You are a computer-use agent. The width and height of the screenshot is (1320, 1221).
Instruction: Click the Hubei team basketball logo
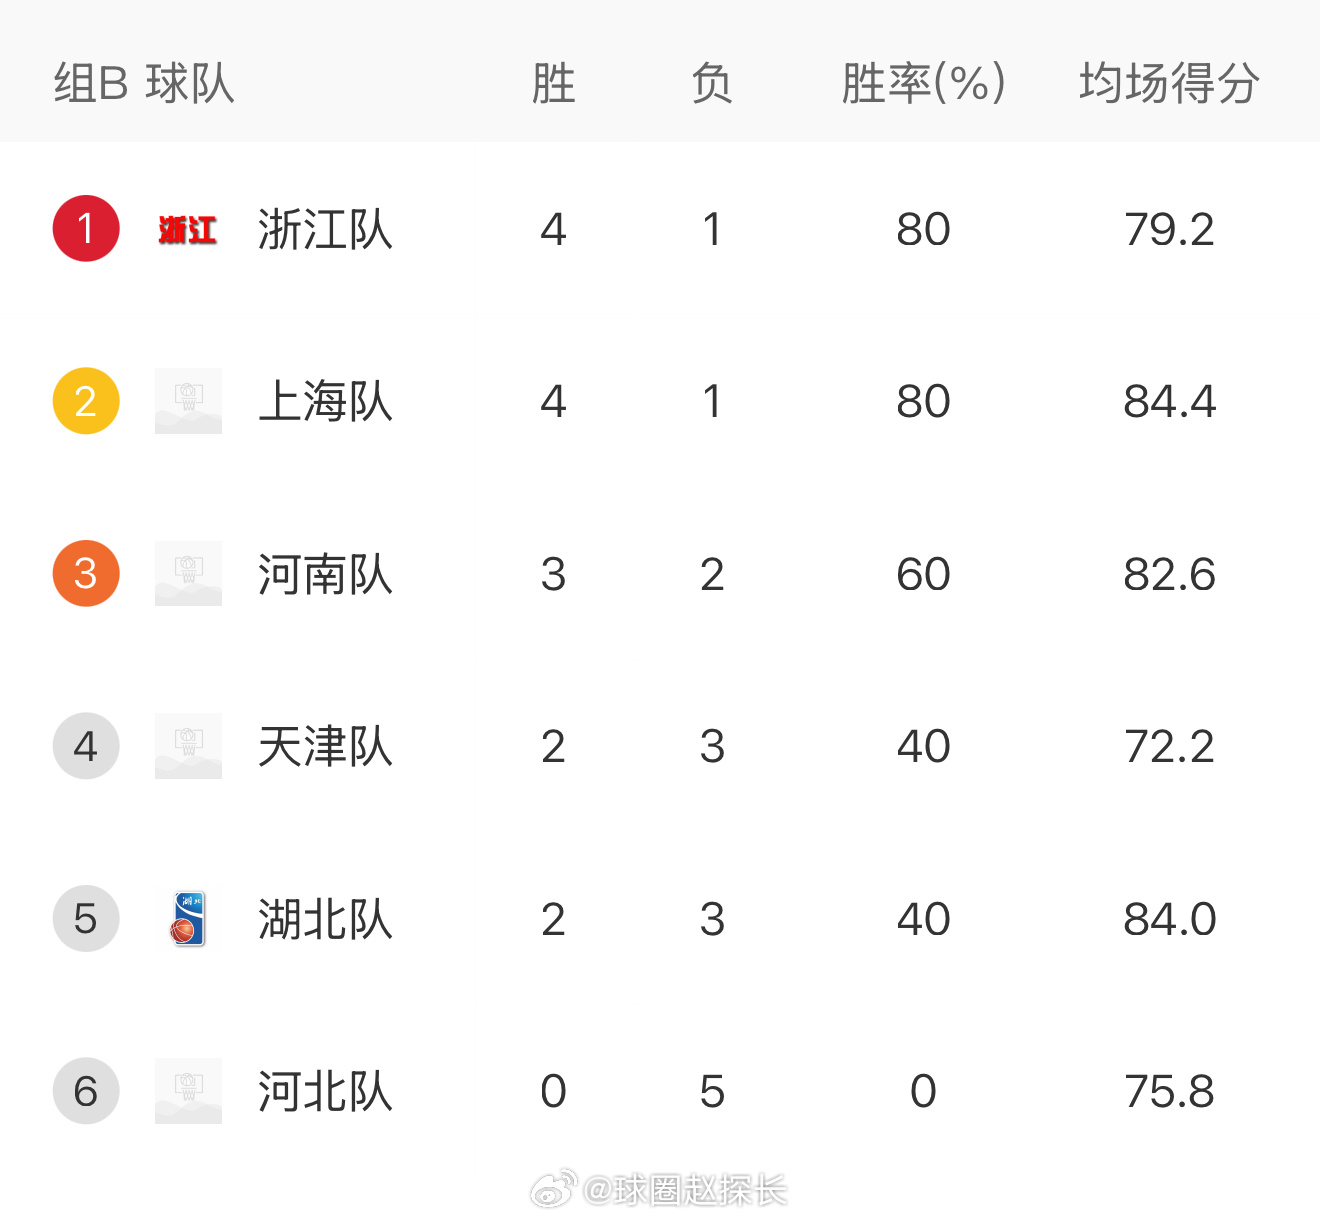(x=188, y=919)
